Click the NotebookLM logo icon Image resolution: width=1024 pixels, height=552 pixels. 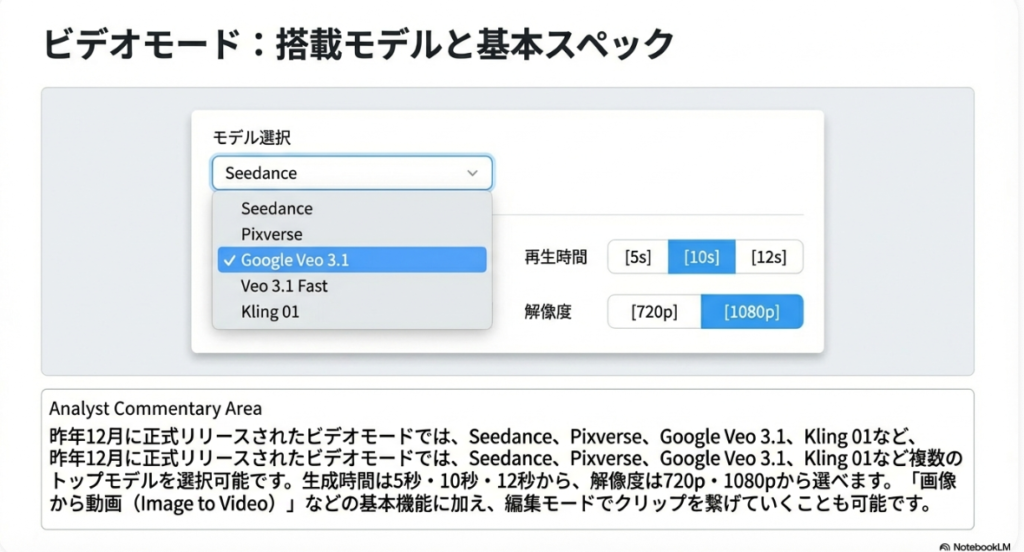click(x=944, y=546)
